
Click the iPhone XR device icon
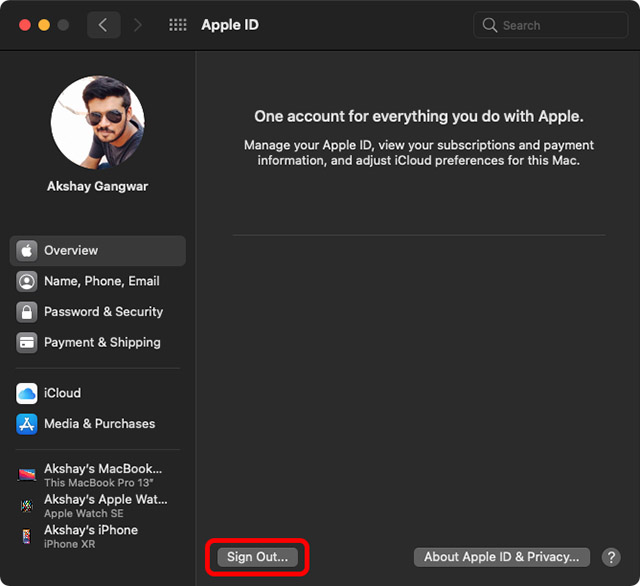(27, 536)
